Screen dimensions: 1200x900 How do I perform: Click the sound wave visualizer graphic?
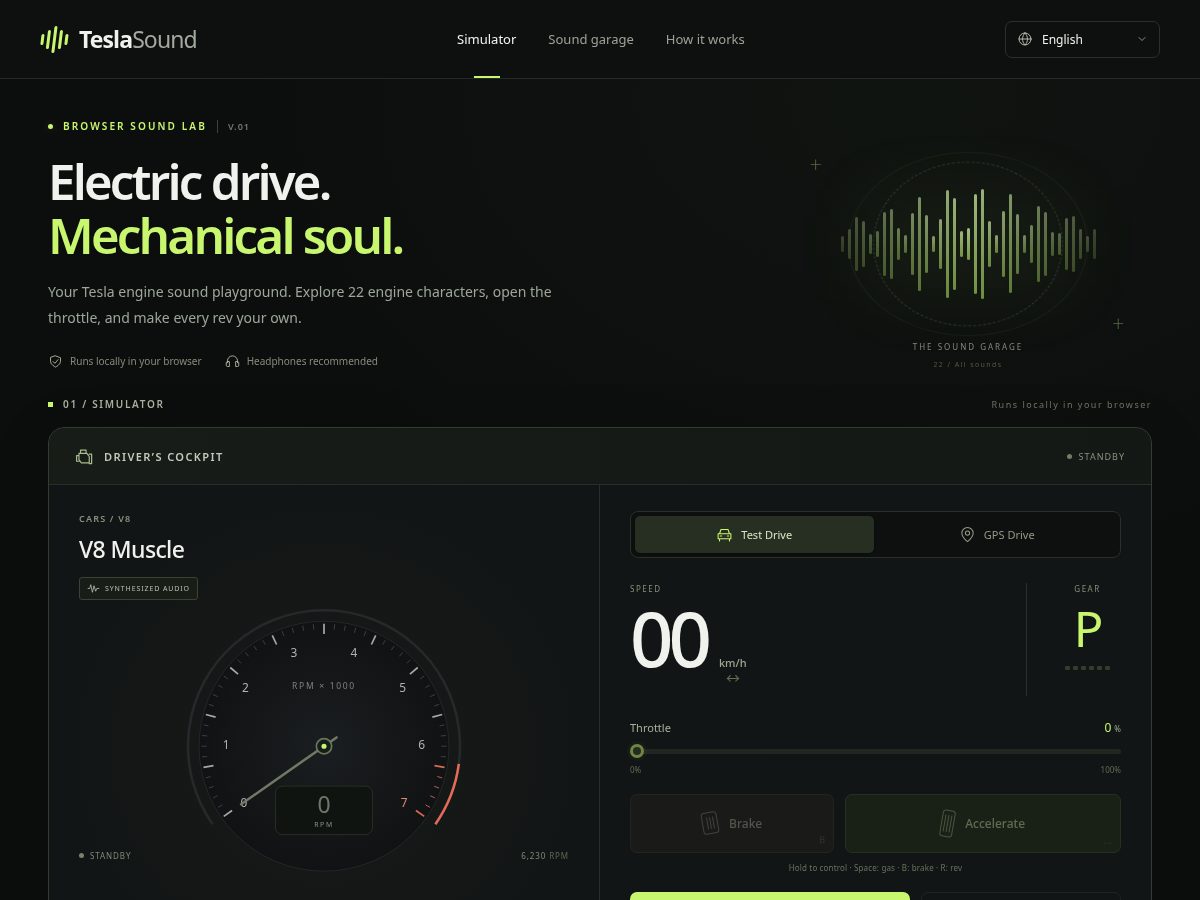pyautogui.click(x=968, y=244)
